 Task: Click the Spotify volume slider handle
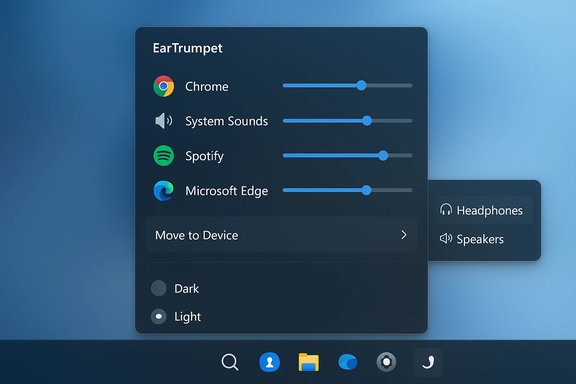[x=383, y=155]
